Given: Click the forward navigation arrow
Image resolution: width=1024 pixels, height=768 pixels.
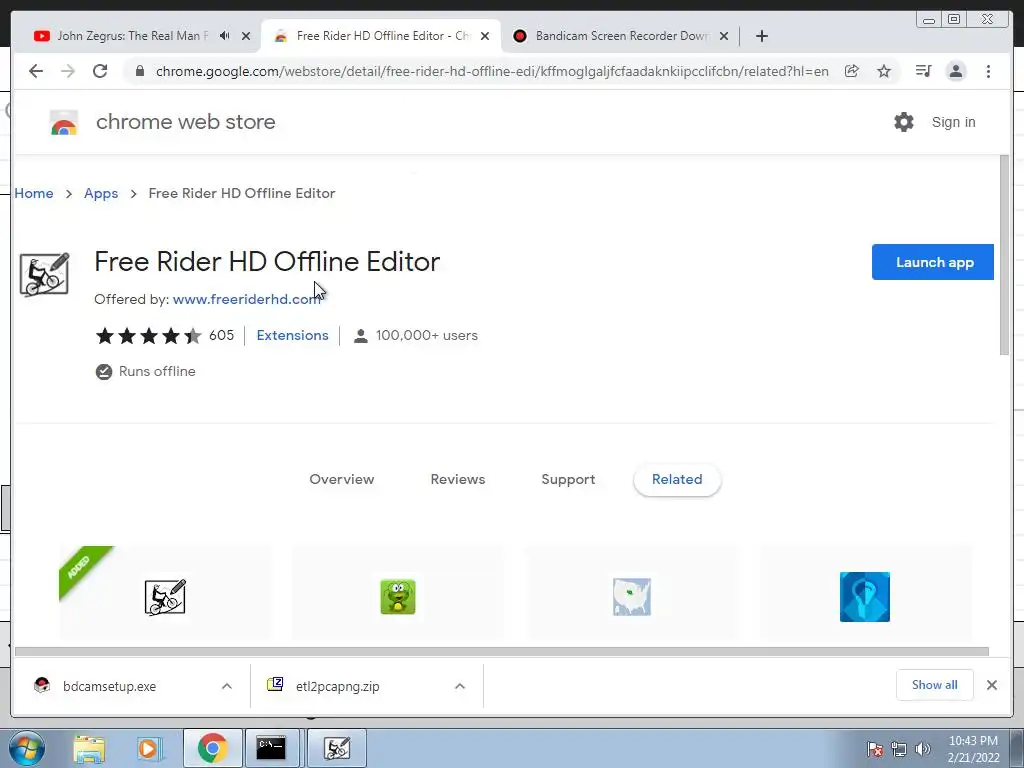Looking at the screenshot, I should click(68, 71).
